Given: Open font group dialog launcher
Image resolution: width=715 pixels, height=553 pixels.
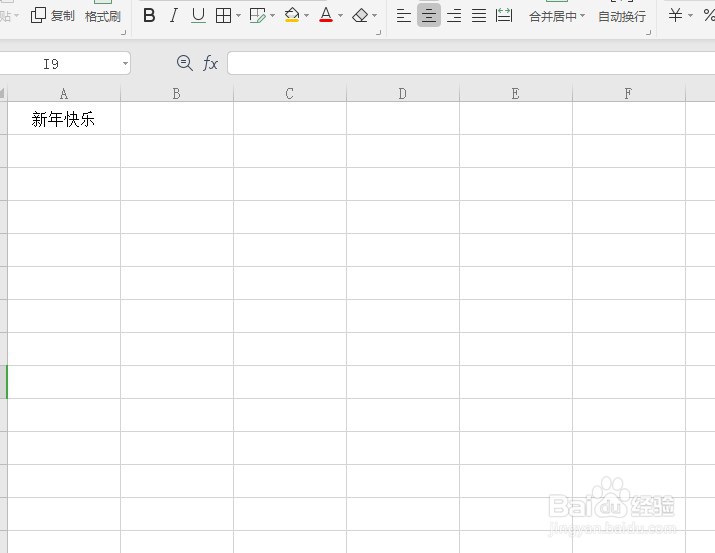Looking at the screenshot, I should point(378,32).
